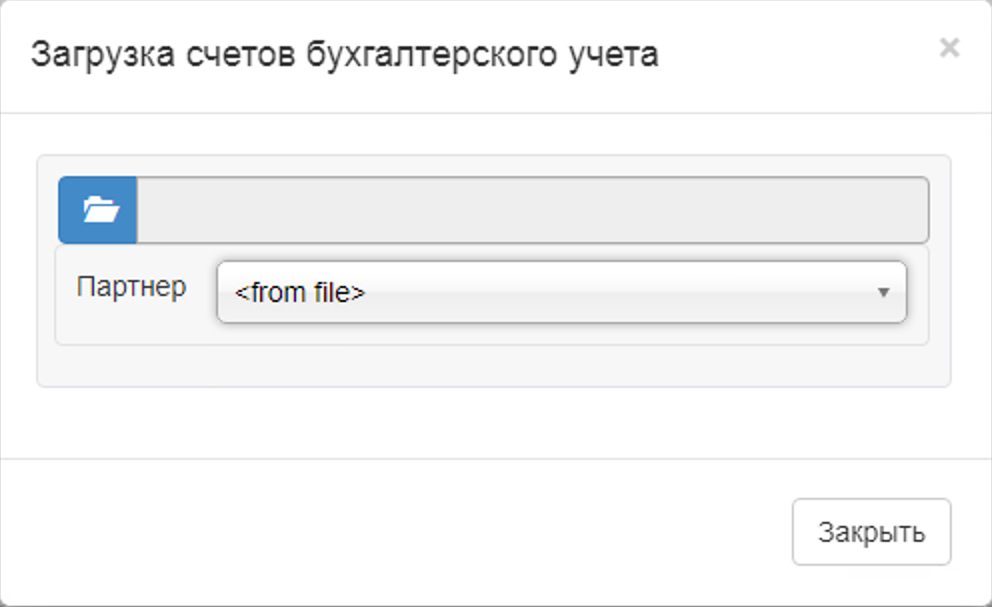Open file chooser with the folder button
Viewport: 992px width, 607px height.
(x=98, y=210)
